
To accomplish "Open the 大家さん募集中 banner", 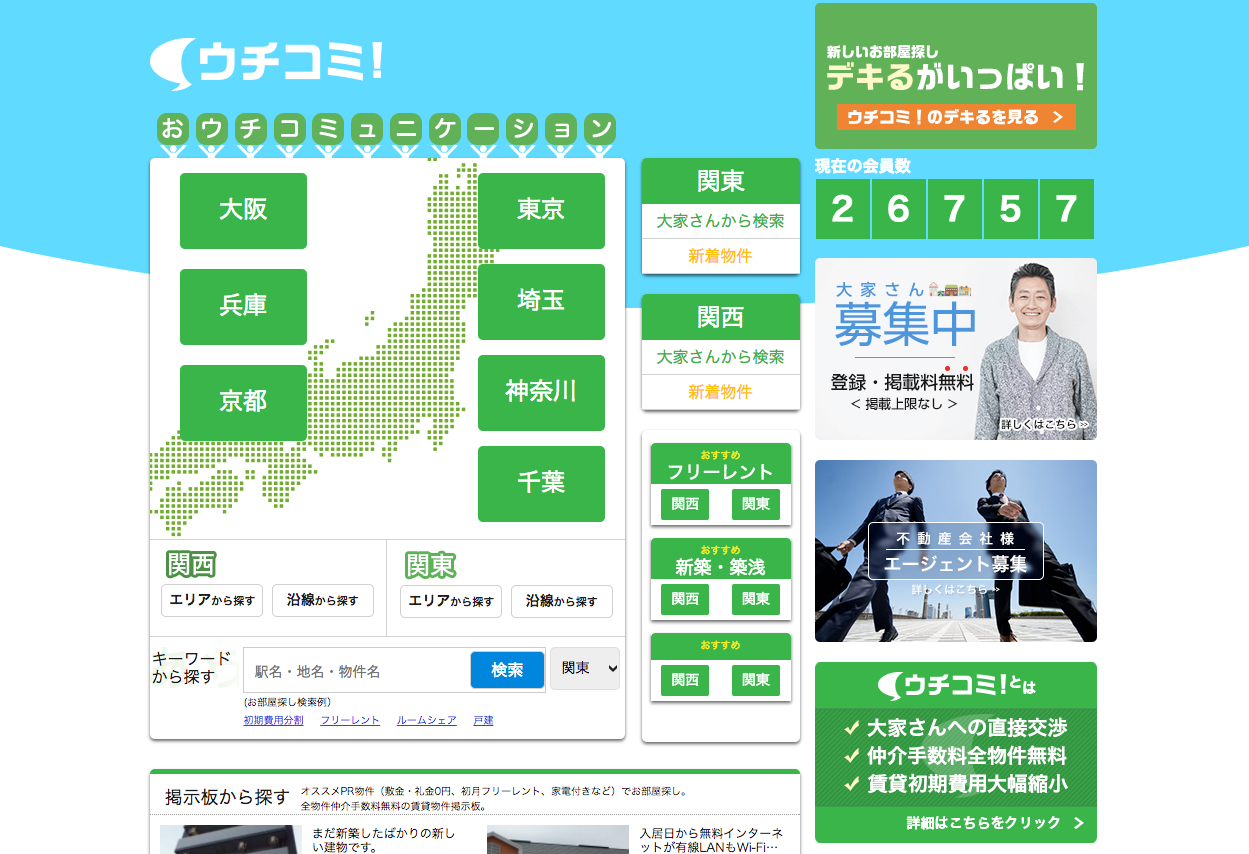I will pos(956,349).
